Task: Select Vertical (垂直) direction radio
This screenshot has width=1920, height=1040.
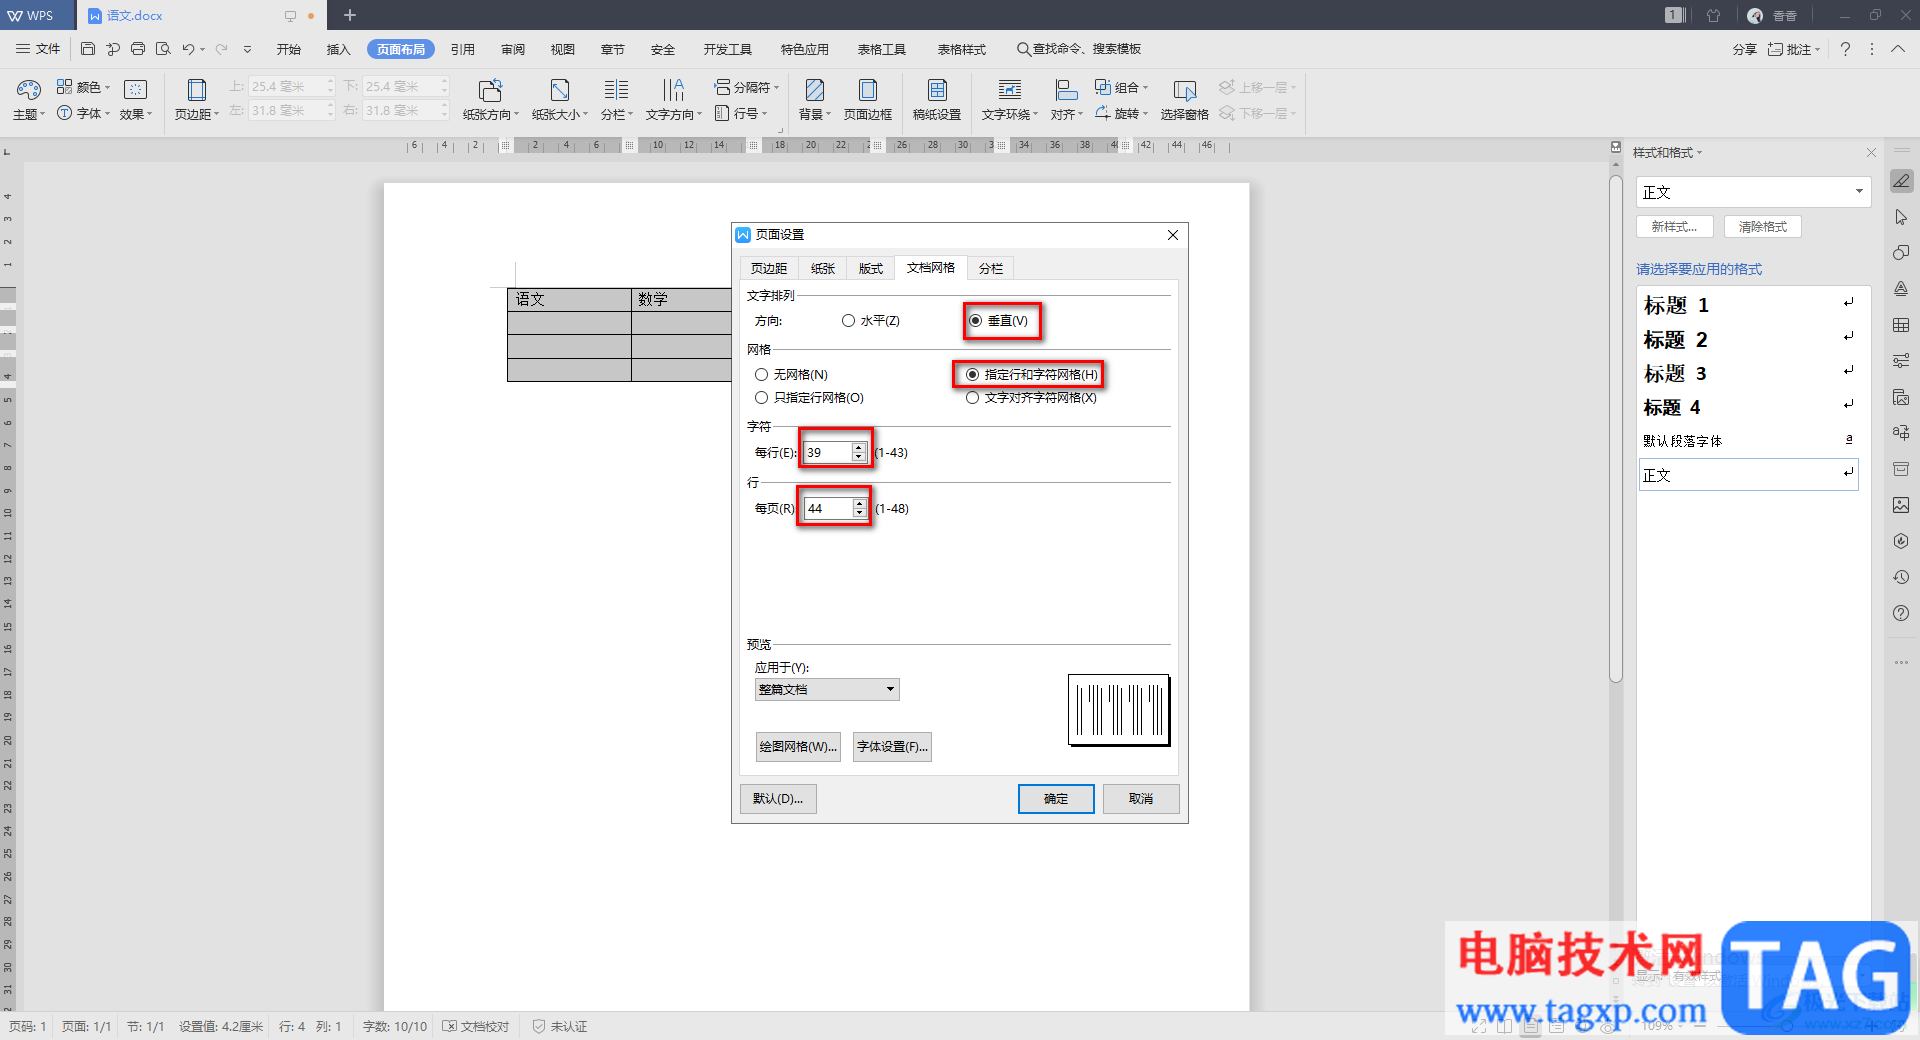Action: click(975, 321)
